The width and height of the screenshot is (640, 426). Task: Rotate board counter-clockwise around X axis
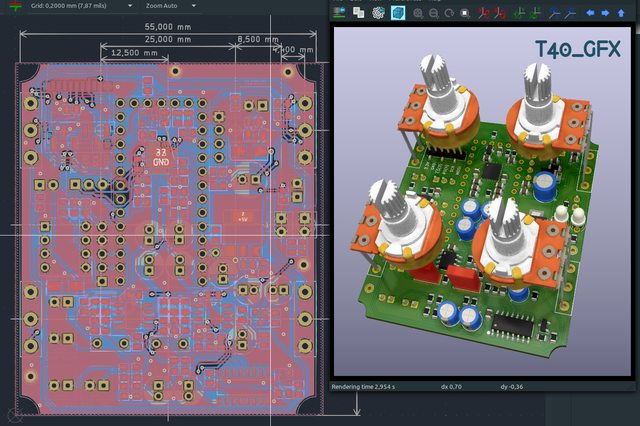click(x=501, y=13)
